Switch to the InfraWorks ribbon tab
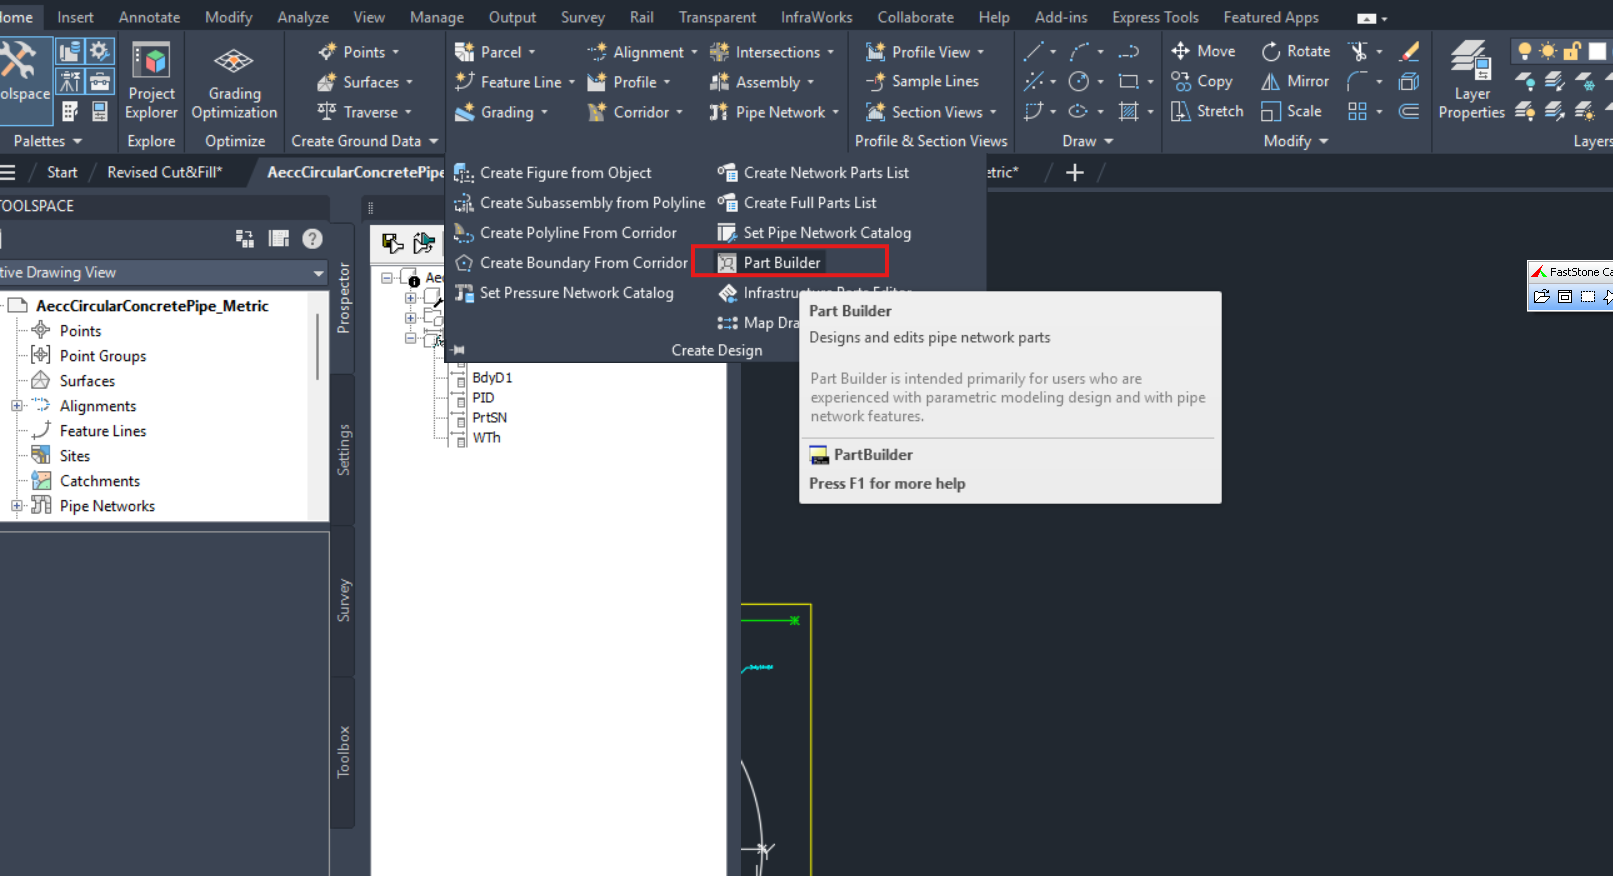1613x876 pixels. [x=816, y=17]
